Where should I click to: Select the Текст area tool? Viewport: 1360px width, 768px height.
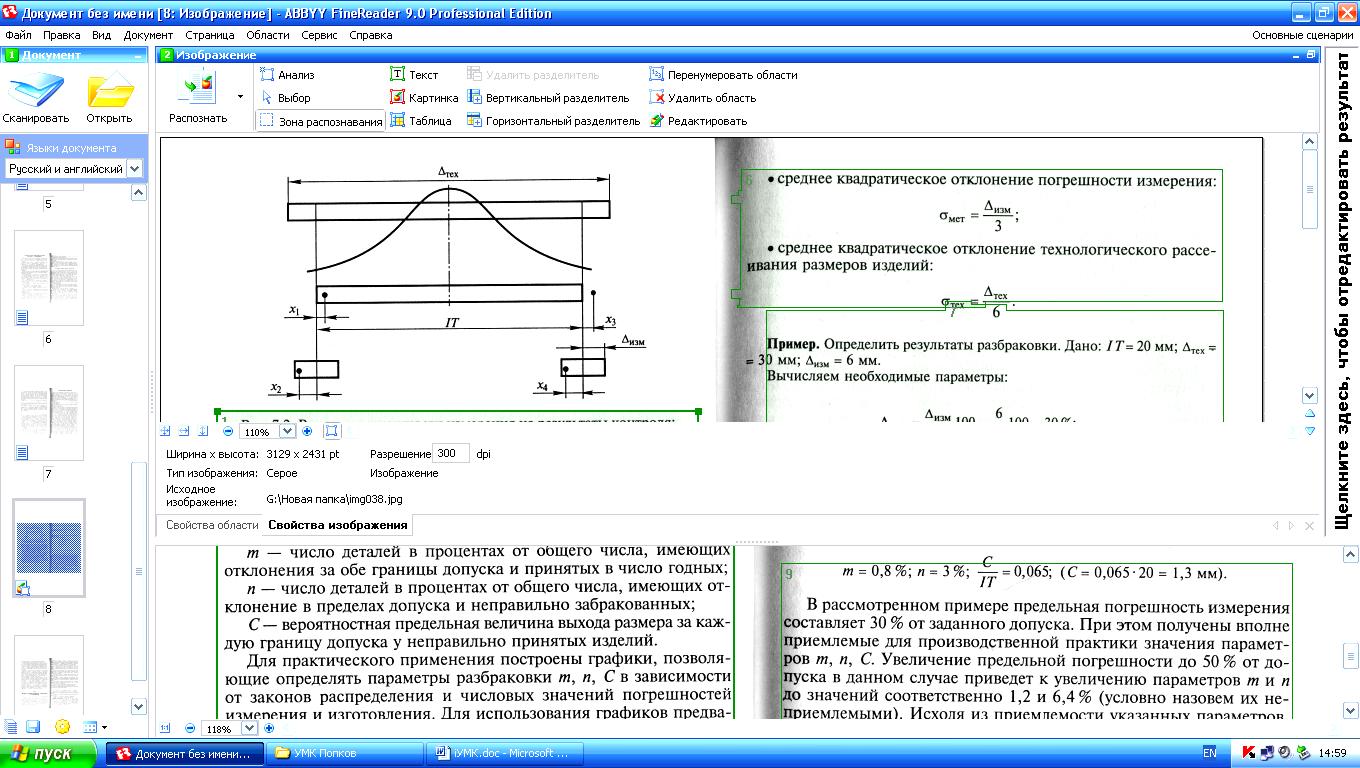(x=415, y=75)
